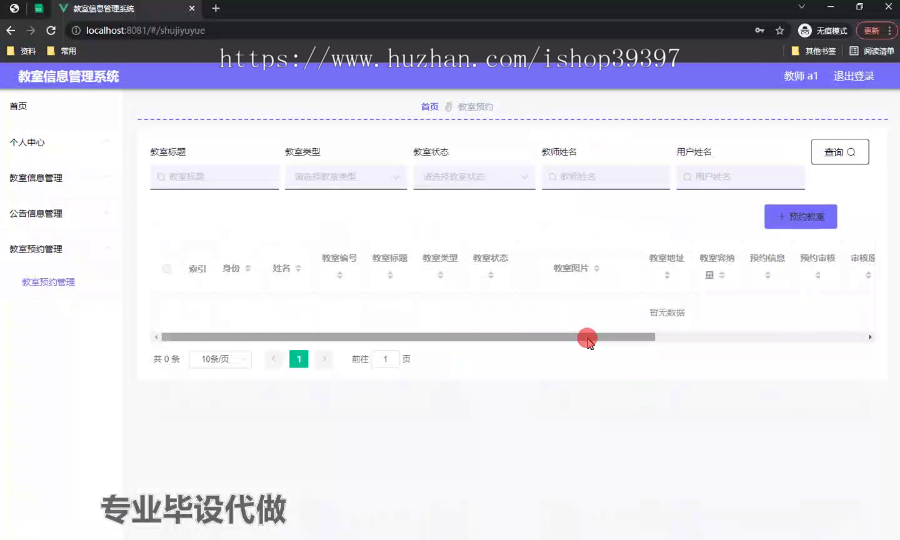Sort the table by 身份 column
Image resolution: width=900 pixels, height=540 pixels.
248,268
